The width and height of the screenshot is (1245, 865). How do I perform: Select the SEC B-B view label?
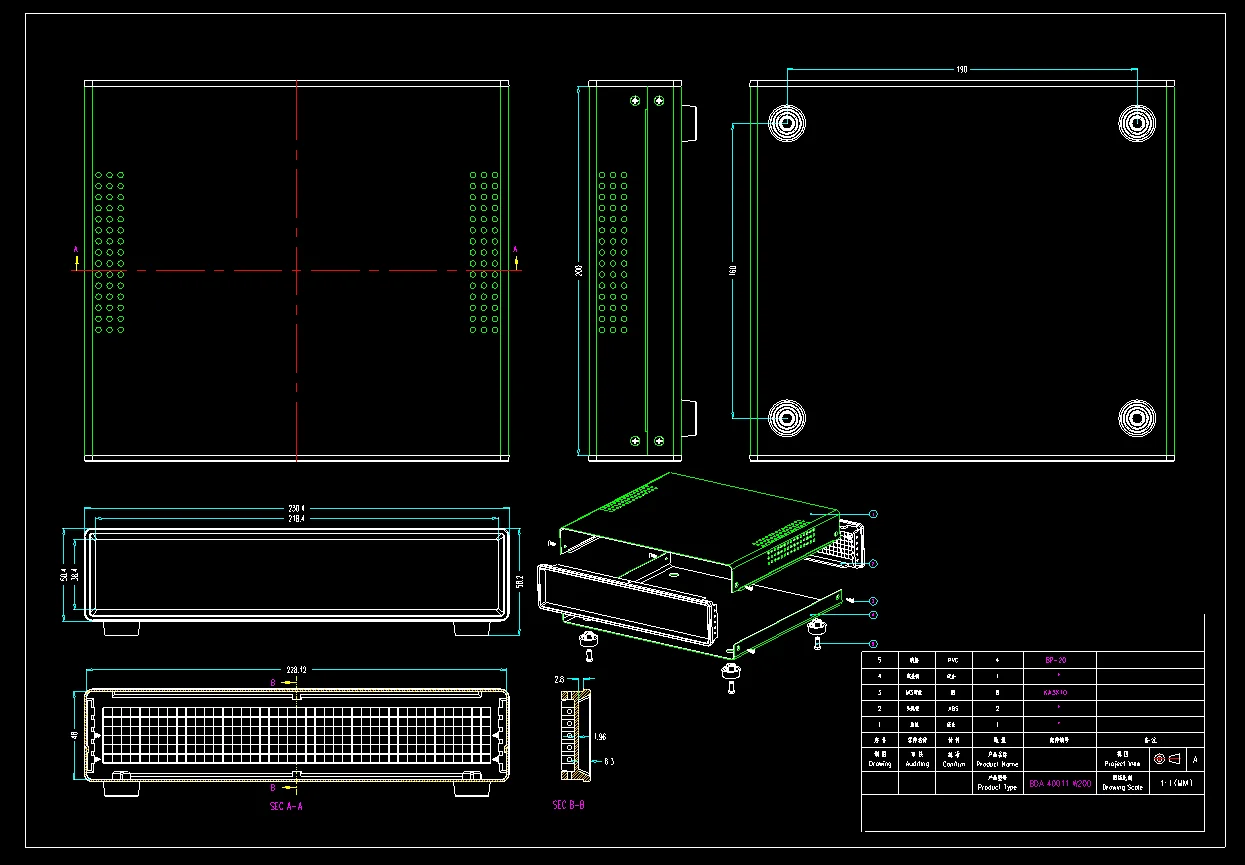coord(568,805)
